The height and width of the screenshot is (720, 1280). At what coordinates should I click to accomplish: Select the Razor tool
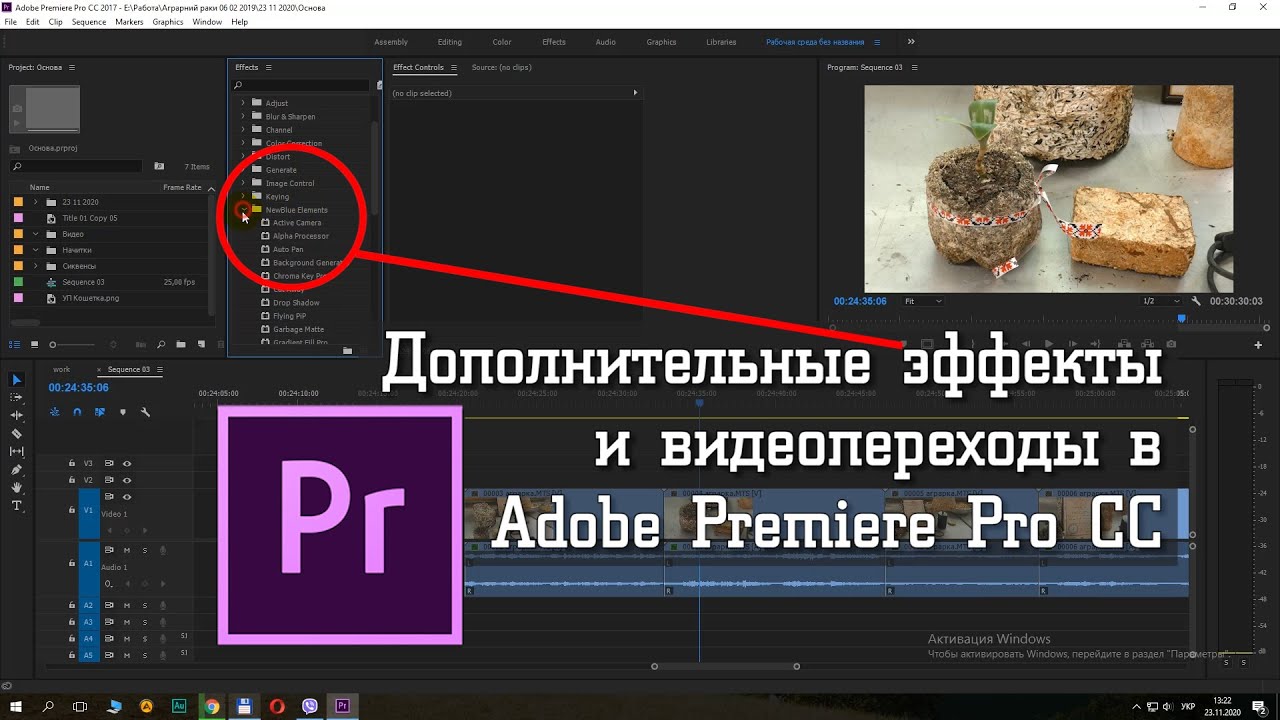point(16,433)
